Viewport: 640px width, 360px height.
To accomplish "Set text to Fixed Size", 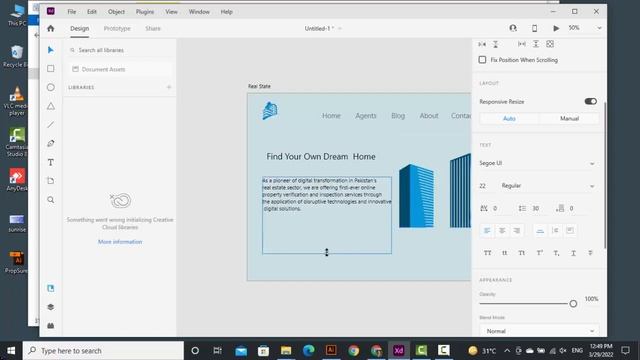I will coord(570,231).
